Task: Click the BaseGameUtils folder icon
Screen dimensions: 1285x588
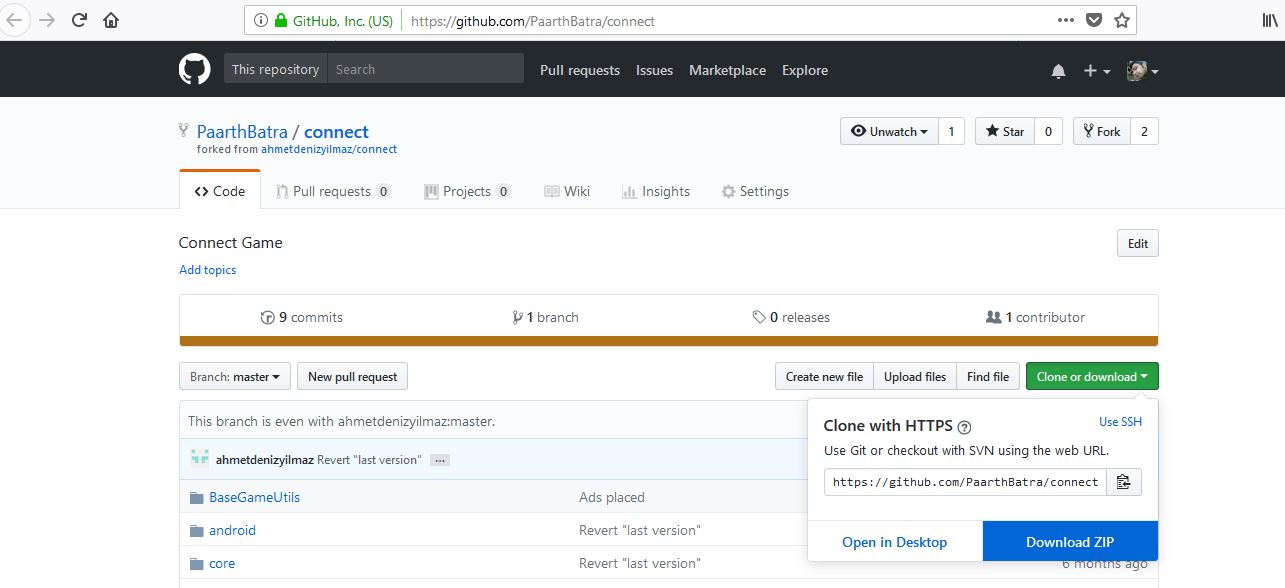Action: point(196,497)
